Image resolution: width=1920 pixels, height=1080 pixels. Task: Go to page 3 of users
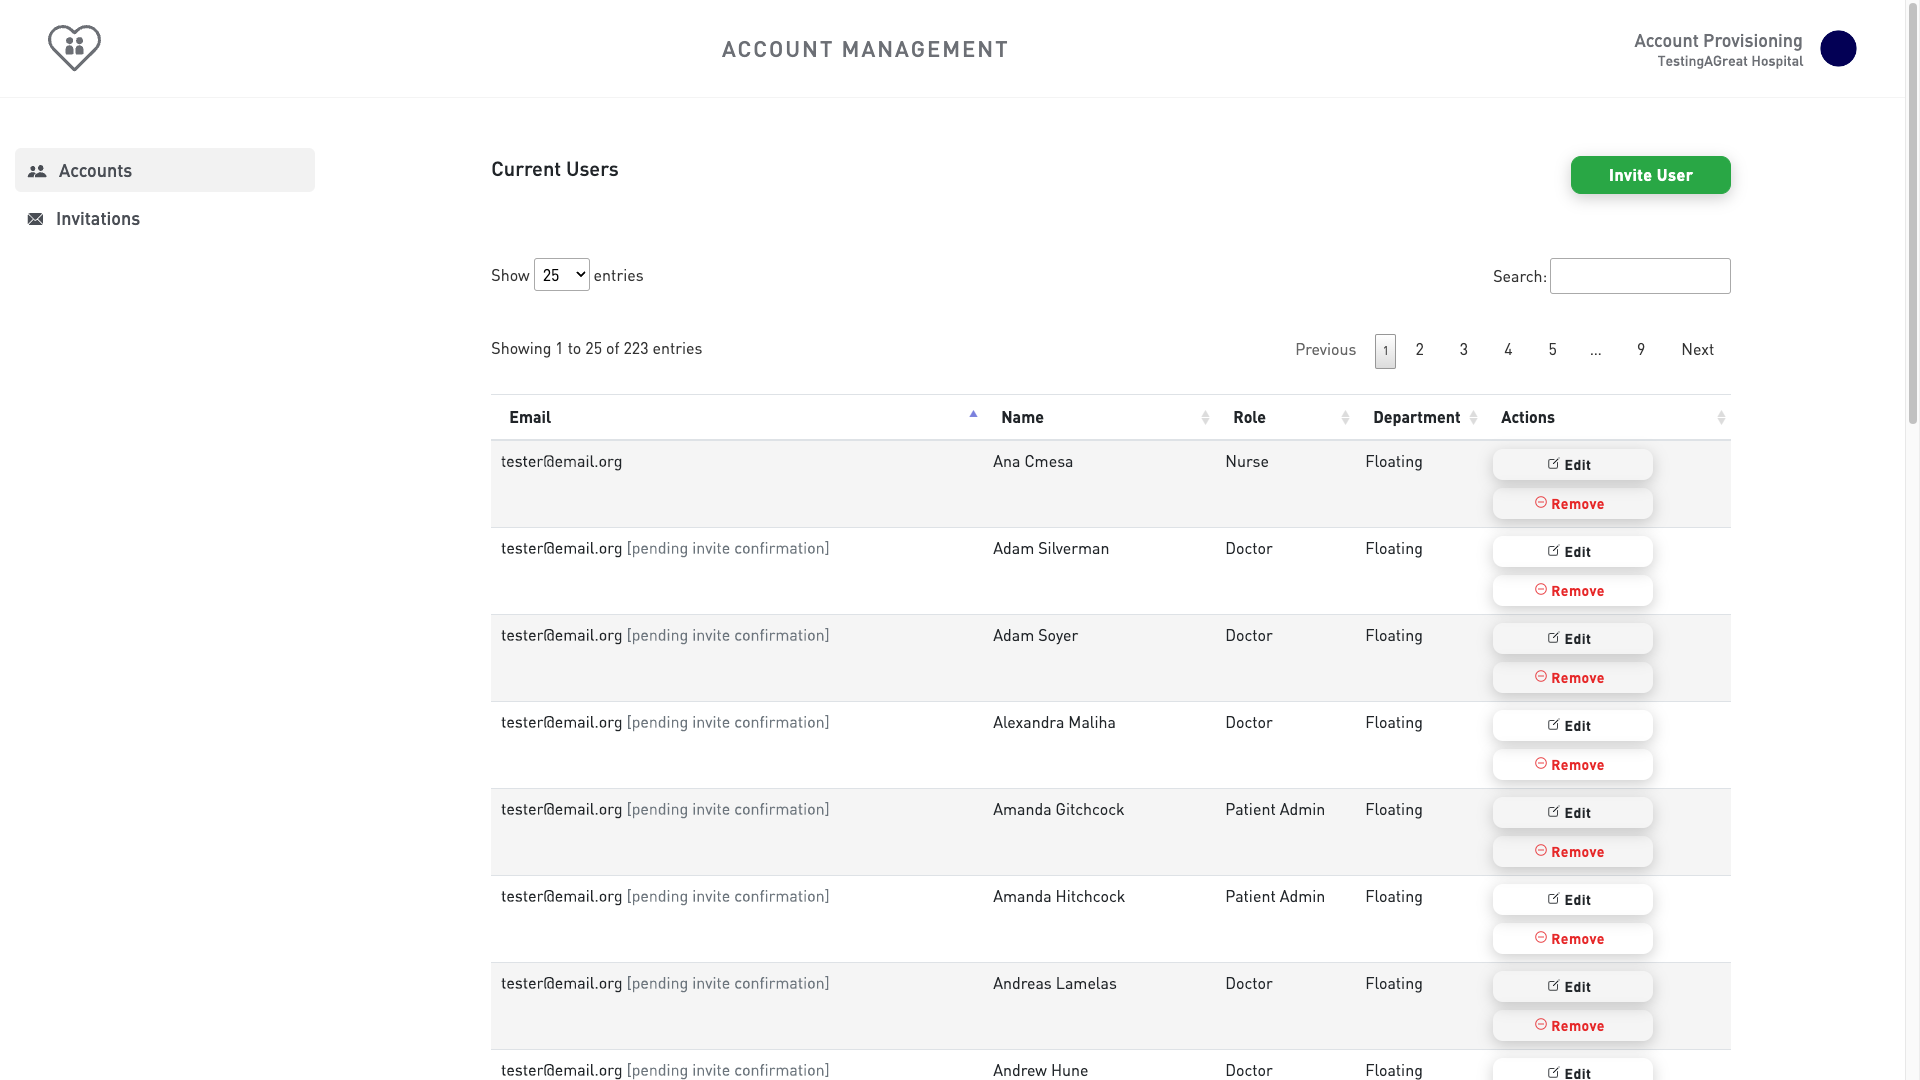click(1463, 350)
